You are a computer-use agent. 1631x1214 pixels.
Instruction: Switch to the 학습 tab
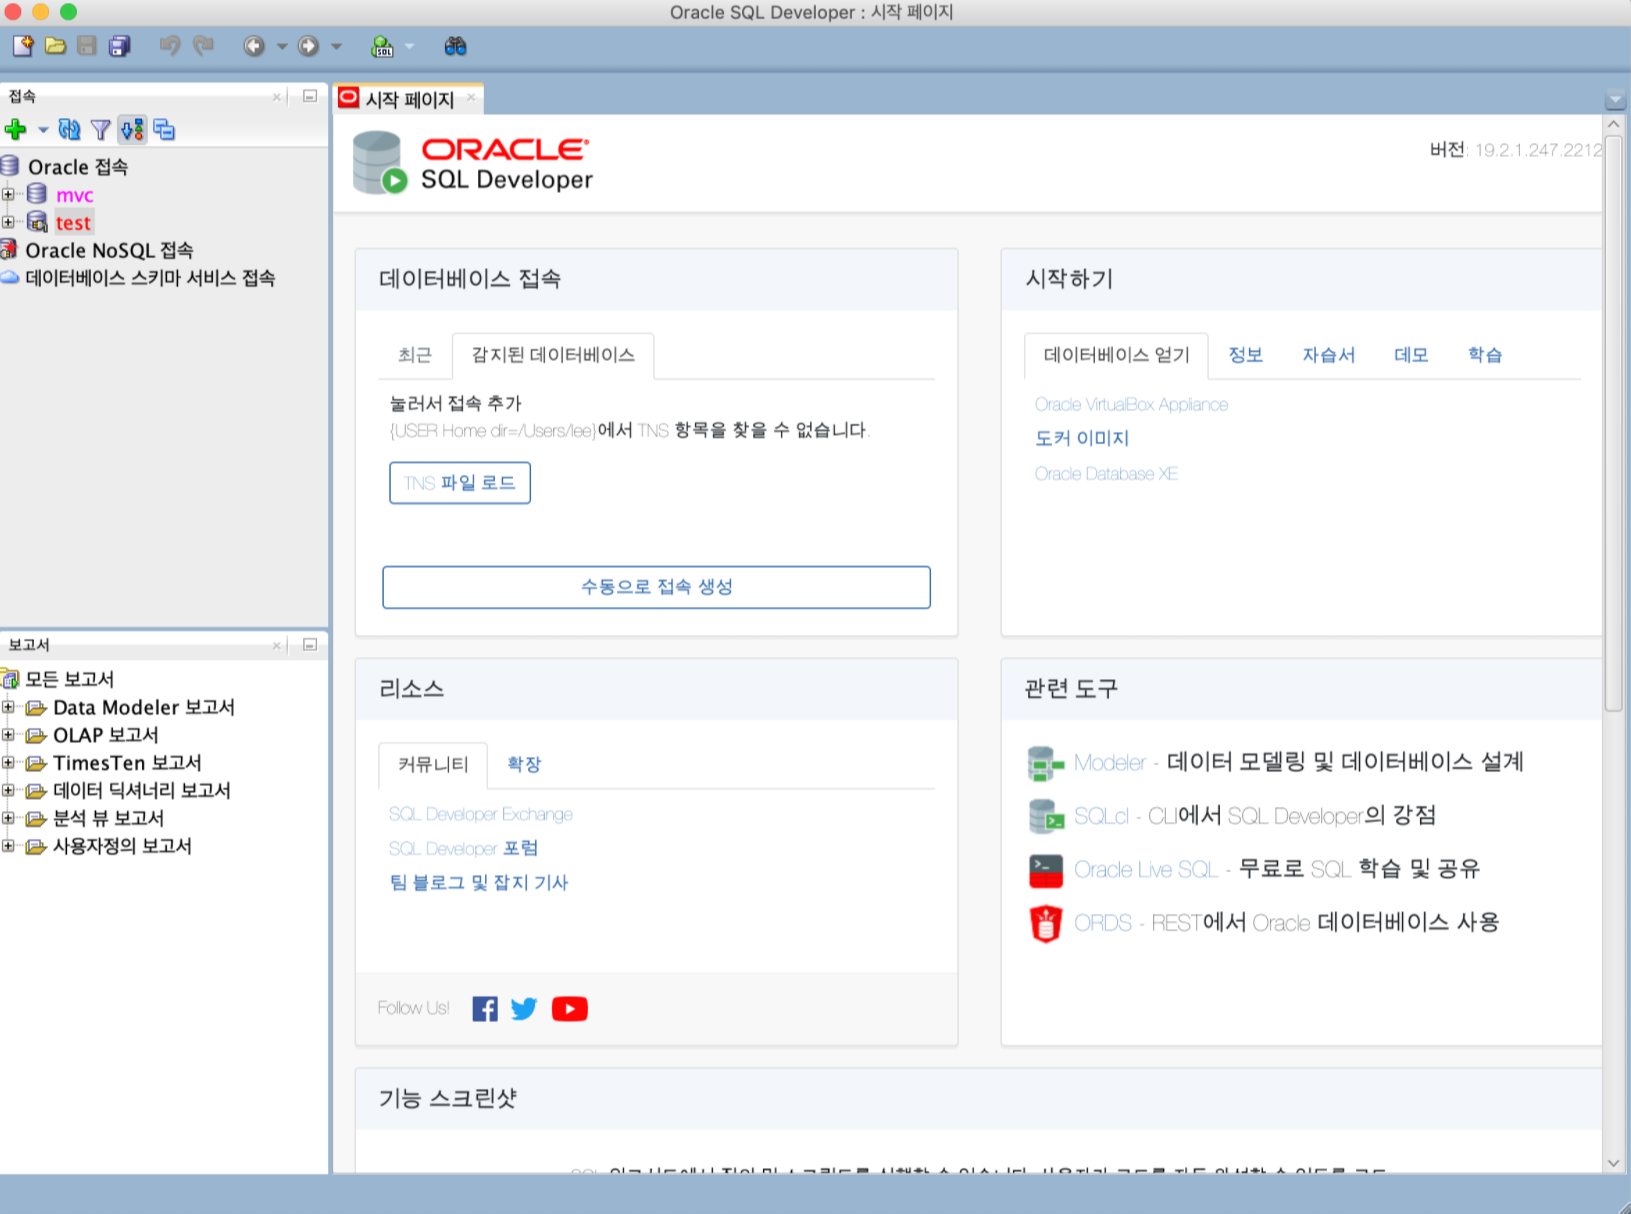click(1485, 355)
